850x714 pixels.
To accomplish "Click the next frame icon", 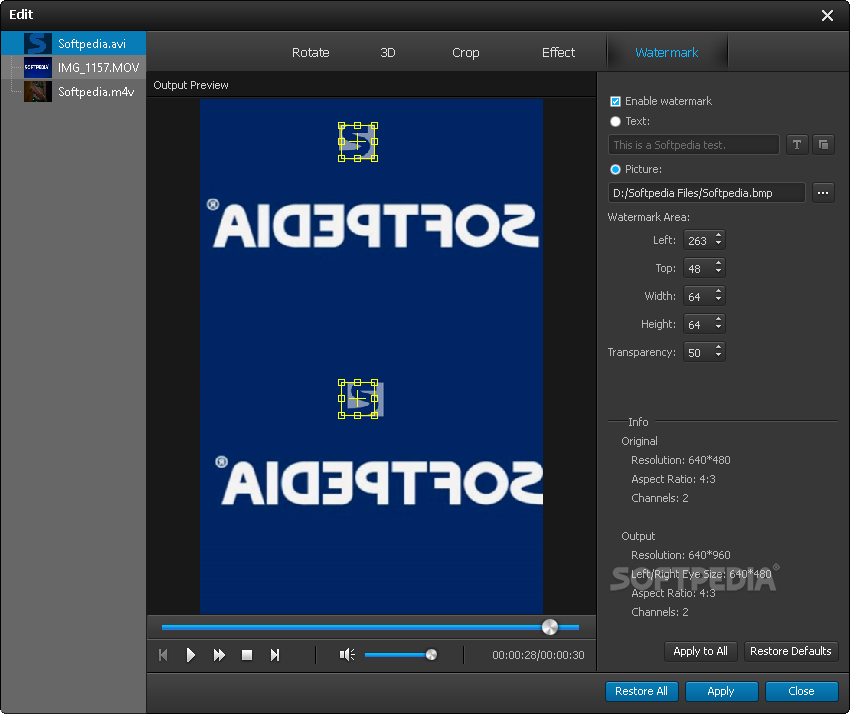I will (275, 655).
